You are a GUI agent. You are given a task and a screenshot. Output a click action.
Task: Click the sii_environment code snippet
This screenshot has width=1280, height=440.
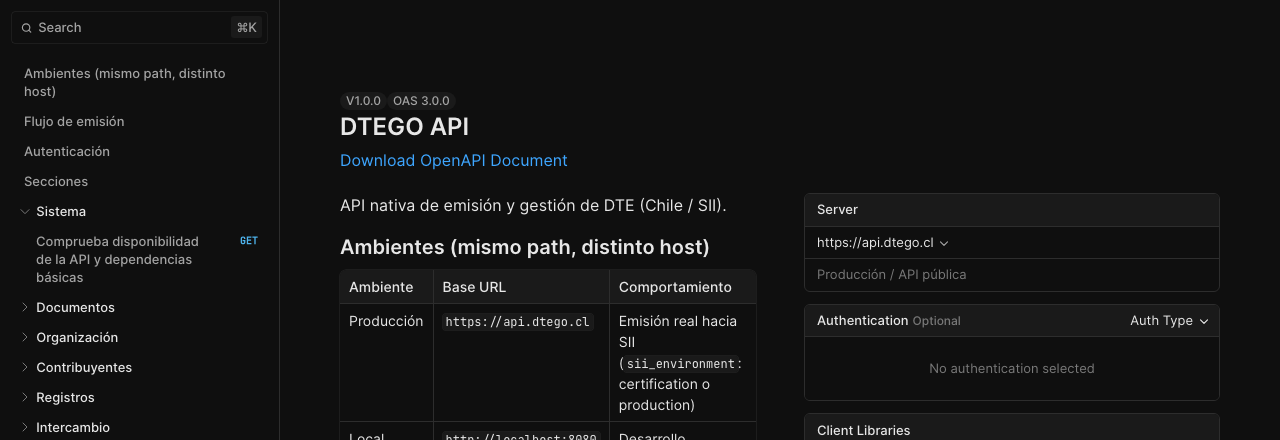(x=680, y=364)
